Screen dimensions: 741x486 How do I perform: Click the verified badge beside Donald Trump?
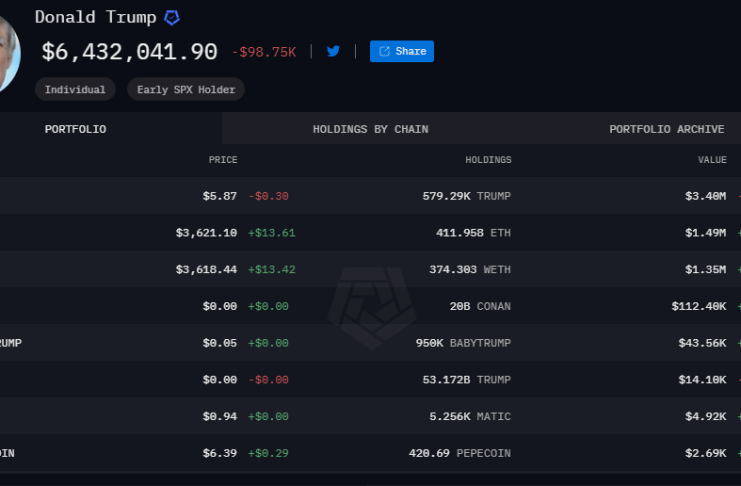(172, 18)
